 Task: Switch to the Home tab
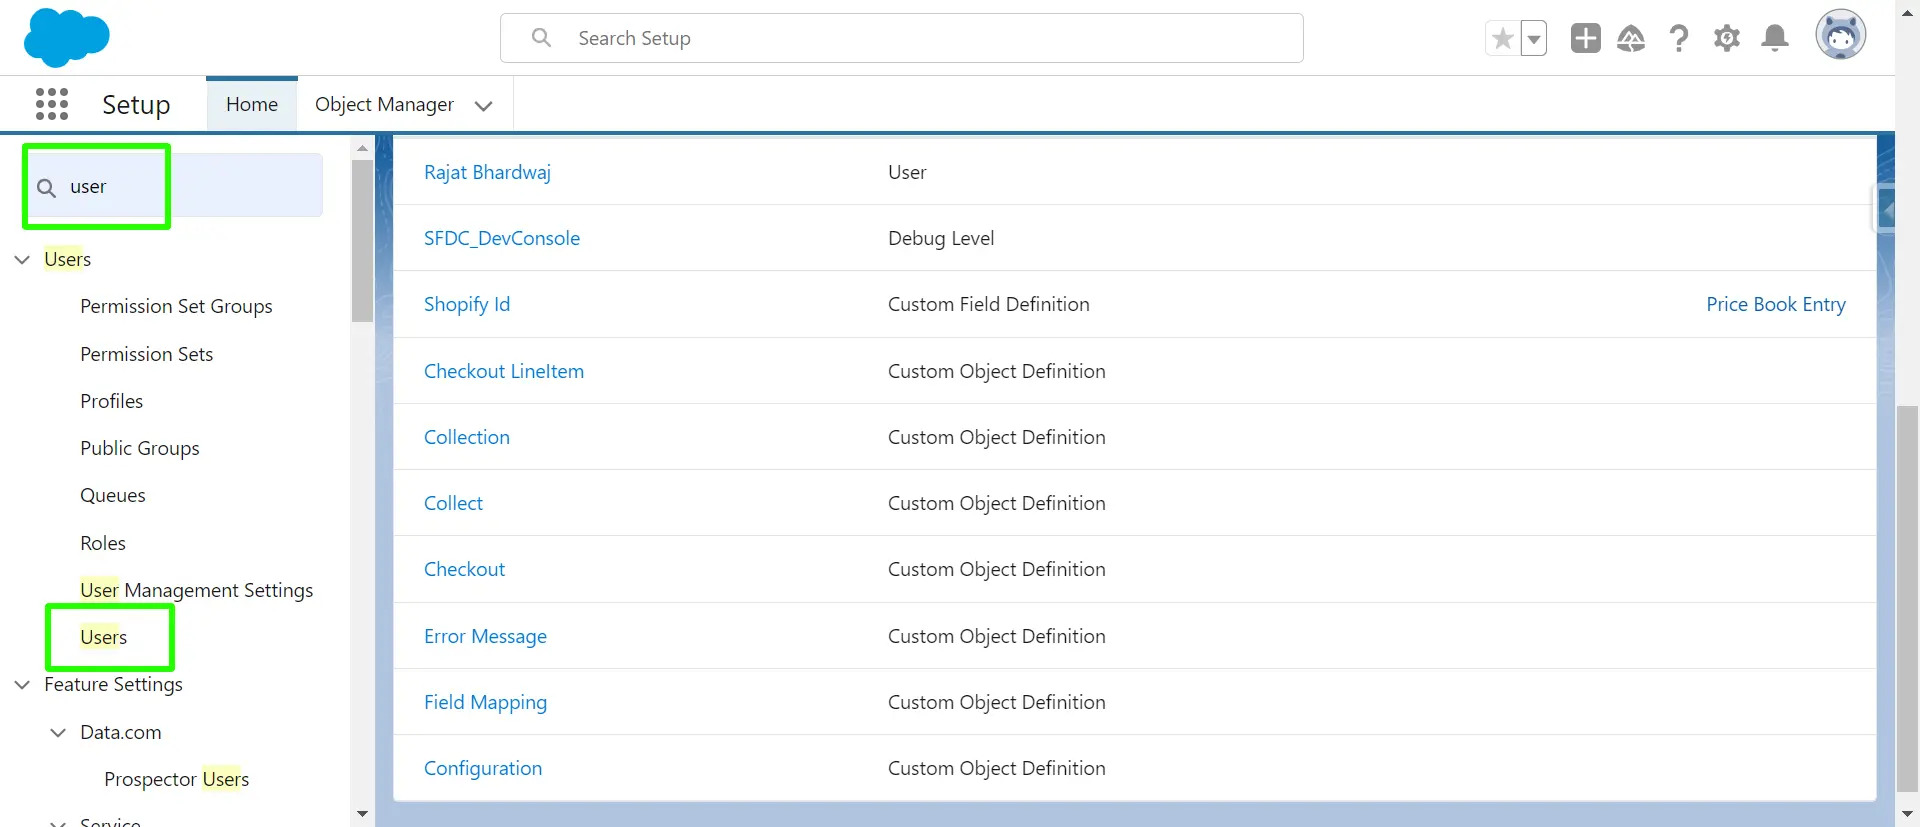pyautogui.click(x=252, y=104)
